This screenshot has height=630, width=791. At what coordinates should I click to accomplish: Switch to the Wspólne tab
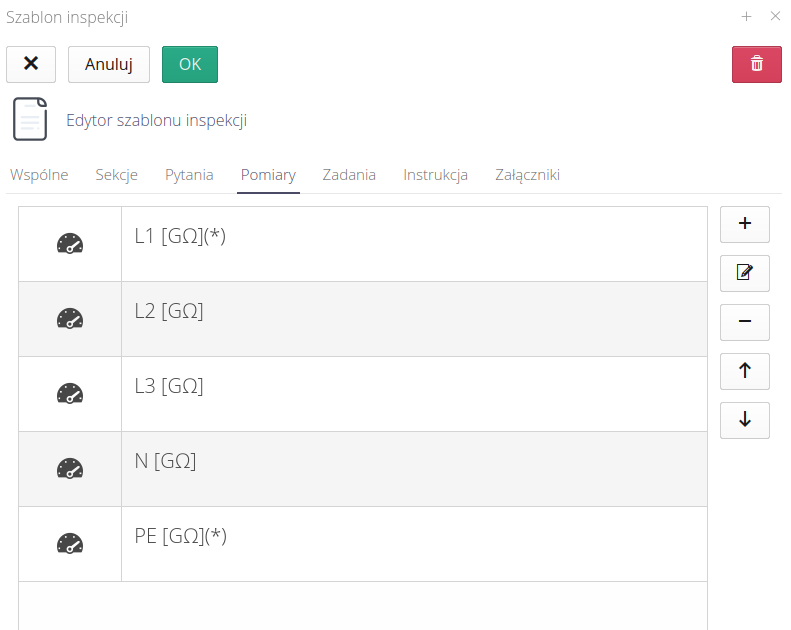39,175
